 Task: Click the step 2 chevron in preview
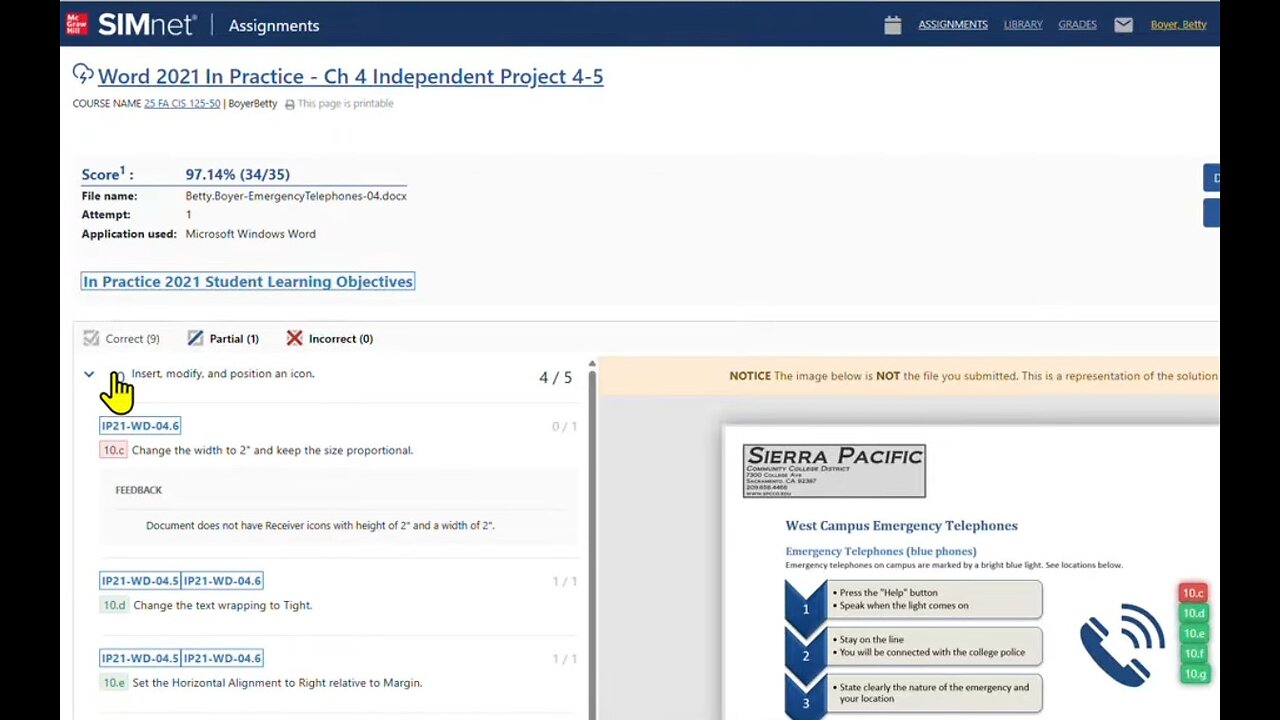pyautogui.click(x=806, y=650)
